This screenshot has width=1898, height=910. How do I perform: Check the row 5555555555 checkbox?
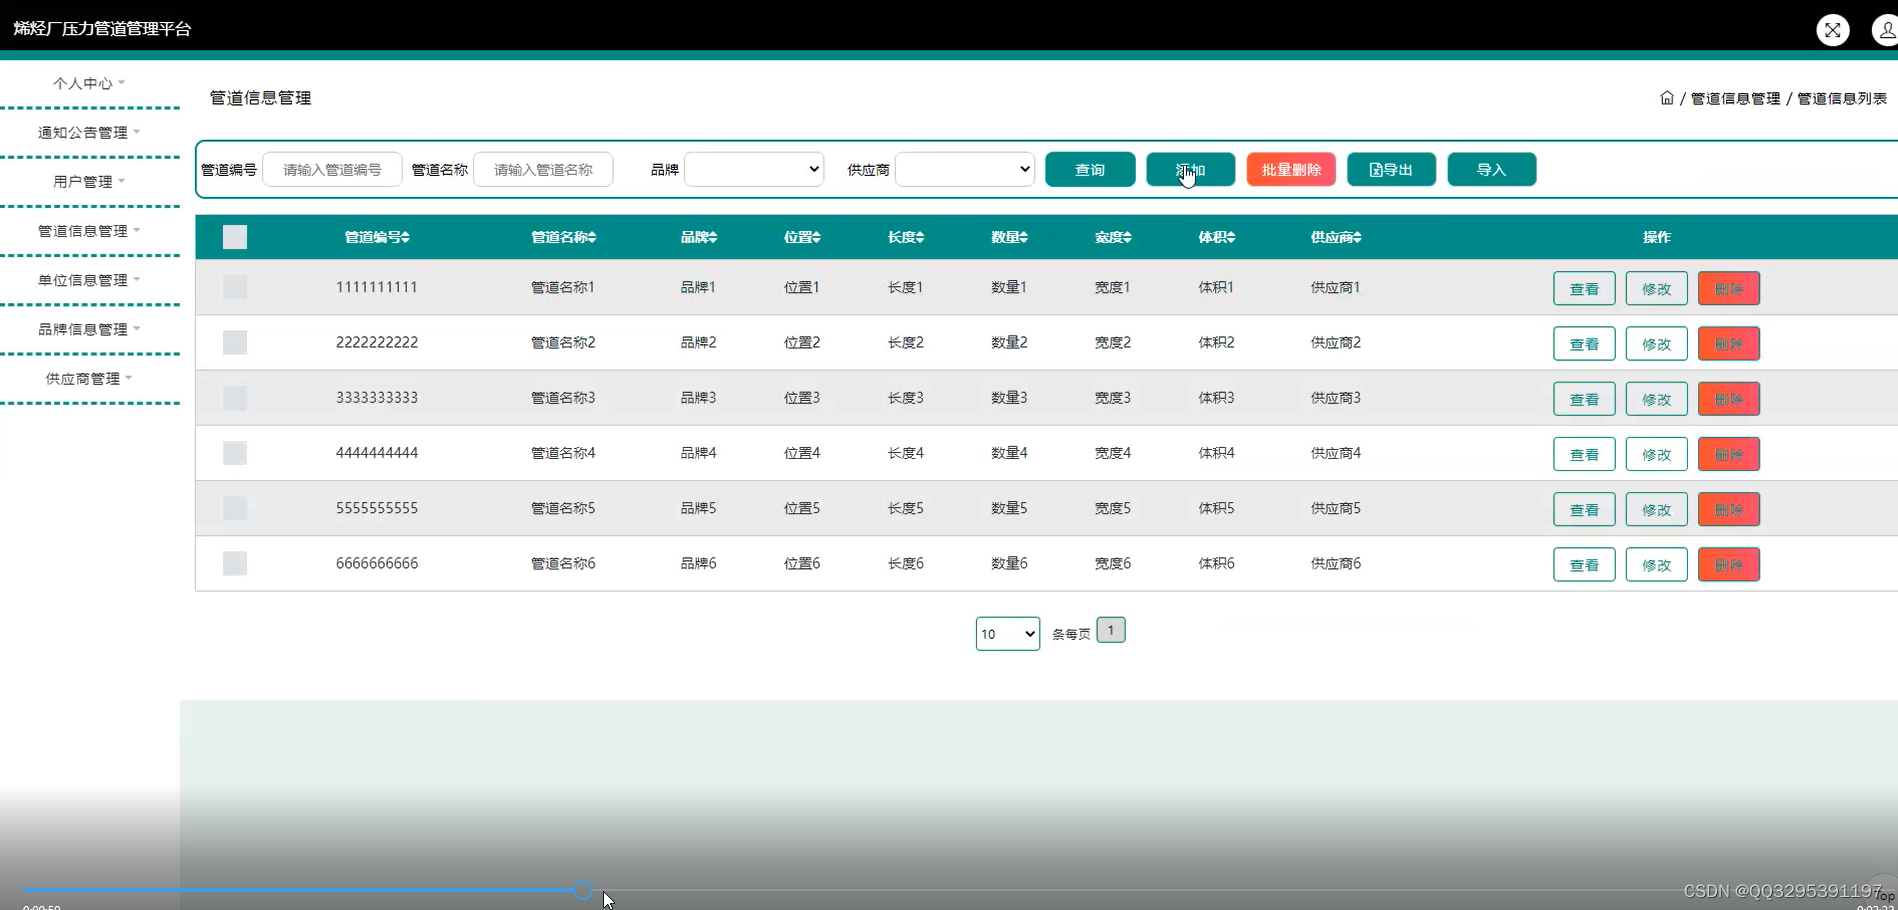(x=235, y=508)
